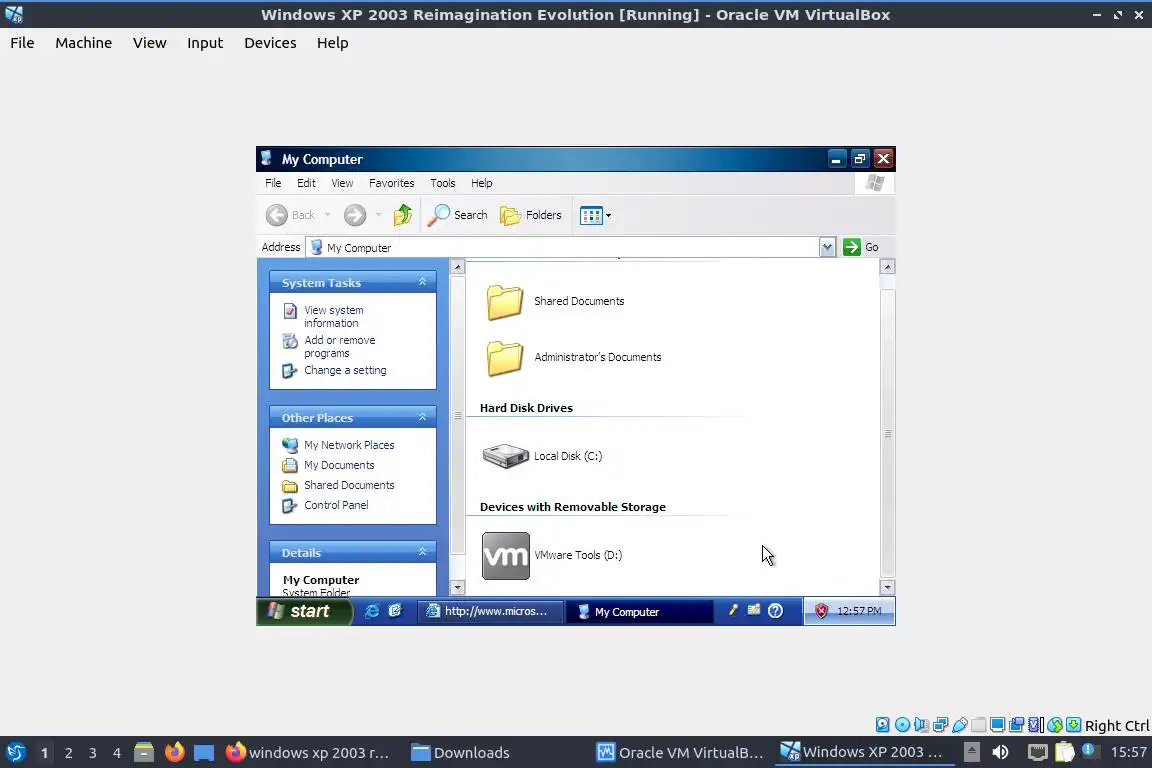Expand the Address bar dropdown
The image size is (1152, 768).
(827, 247)
